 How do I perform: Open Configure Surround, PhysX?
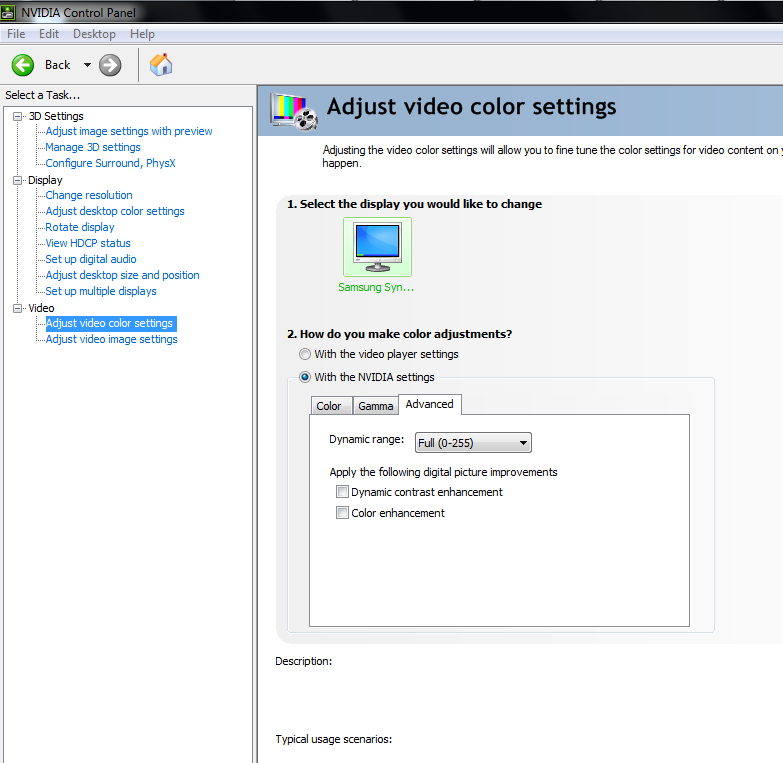tap(110, 163)
